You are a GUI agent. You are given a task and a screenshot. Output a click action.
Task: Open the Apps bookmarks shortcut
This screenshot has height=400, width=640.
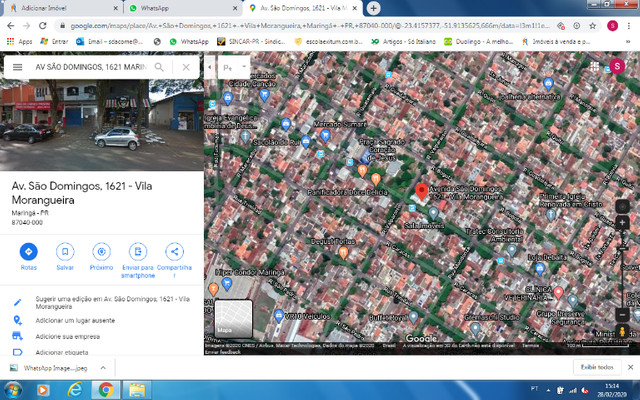[20, 41]
